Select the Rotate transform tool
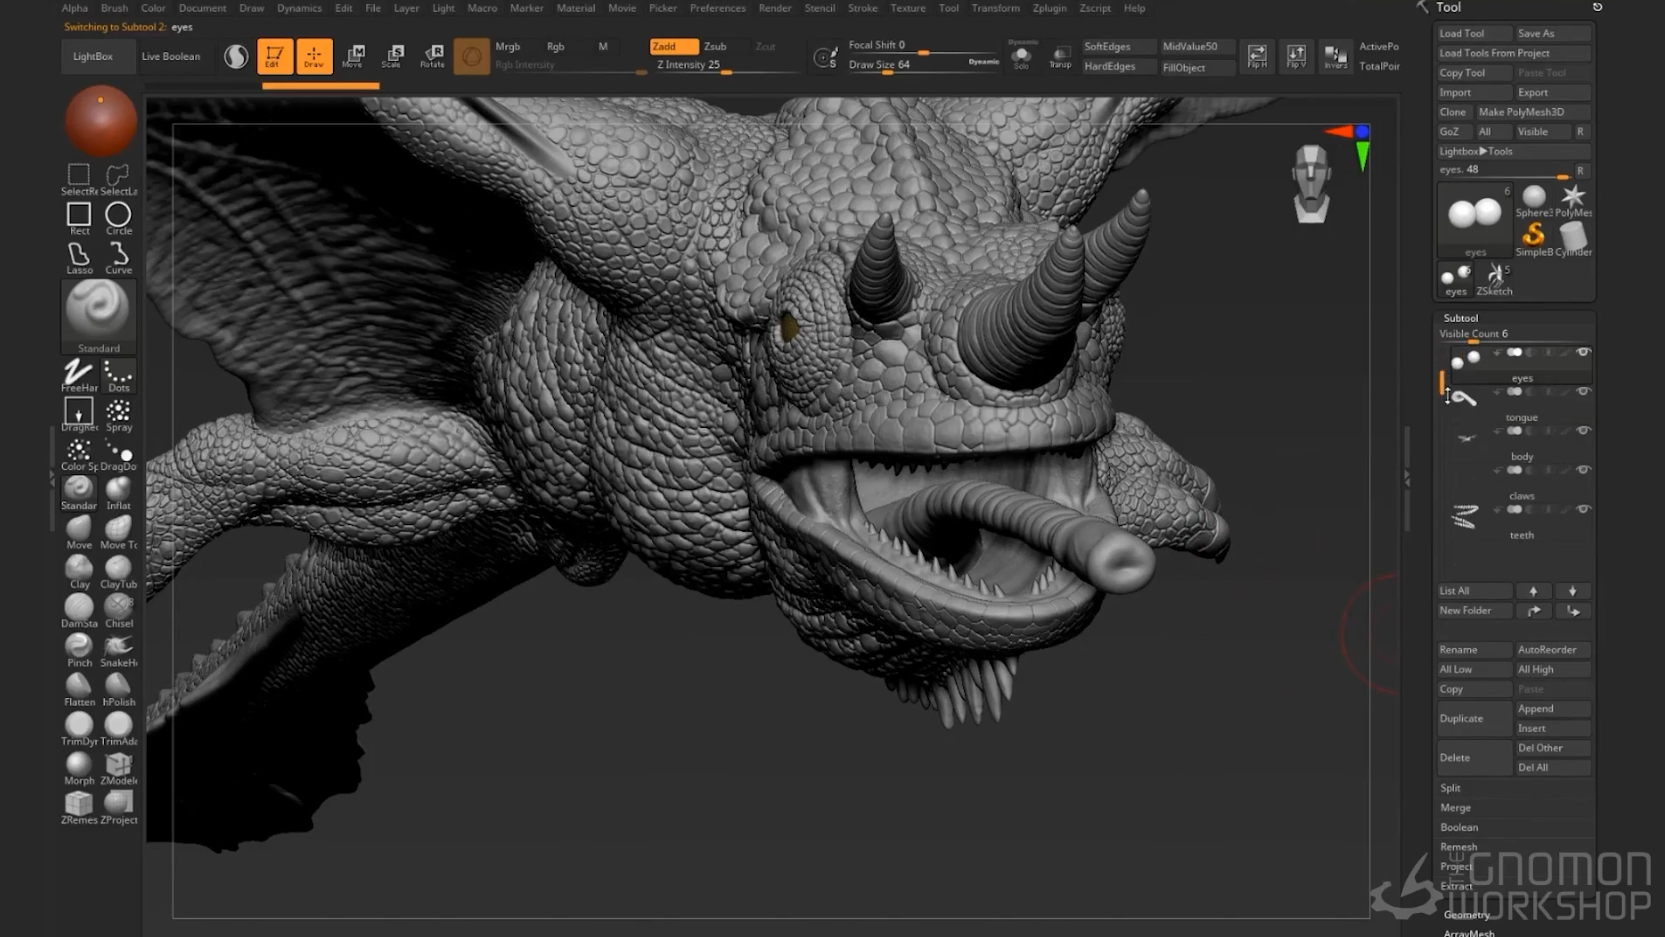1665x937 pixels. pos(432,55)
